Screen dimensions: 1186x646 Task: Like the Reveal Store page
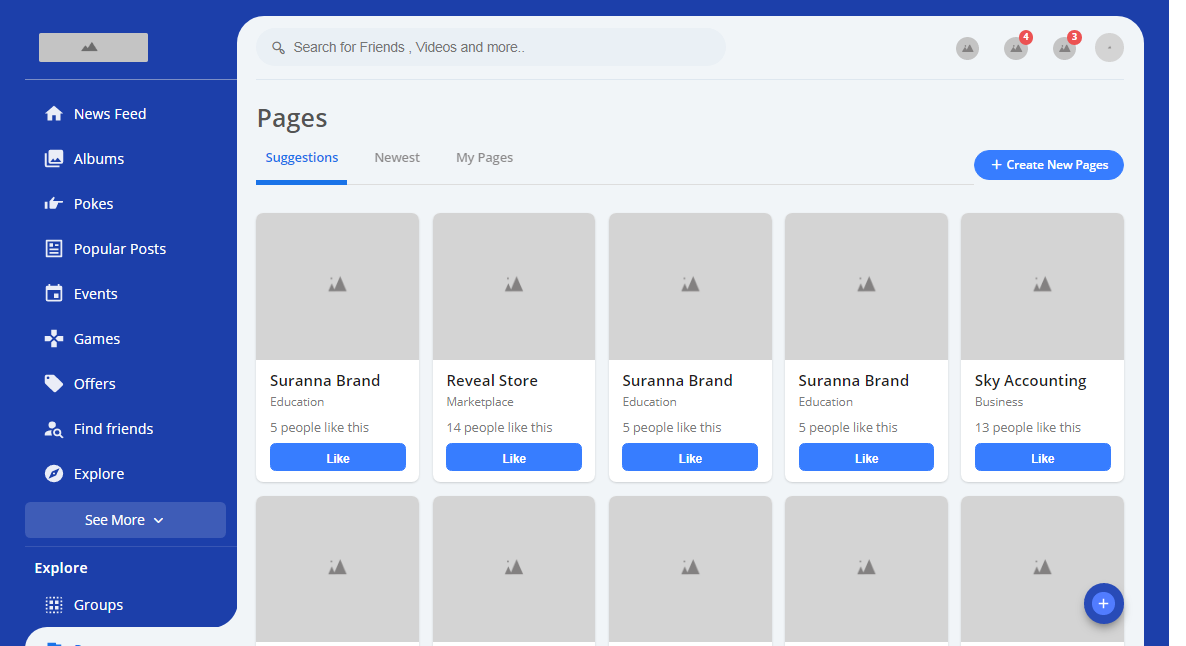click(514, 458)
